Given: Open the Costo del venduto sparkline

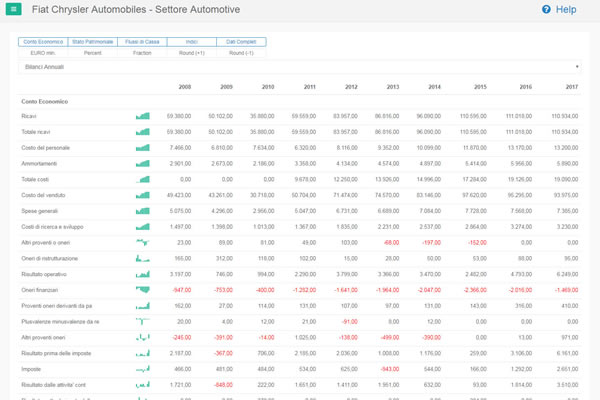Looking at the screenshot, I should pos(143,195).
